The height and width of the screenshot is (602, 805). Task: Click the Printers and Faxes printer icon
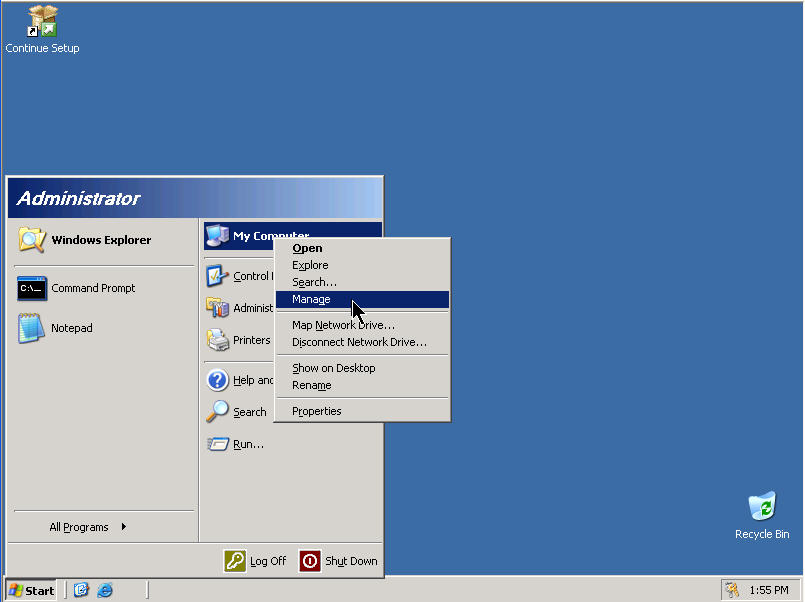(x=218, y=340)
